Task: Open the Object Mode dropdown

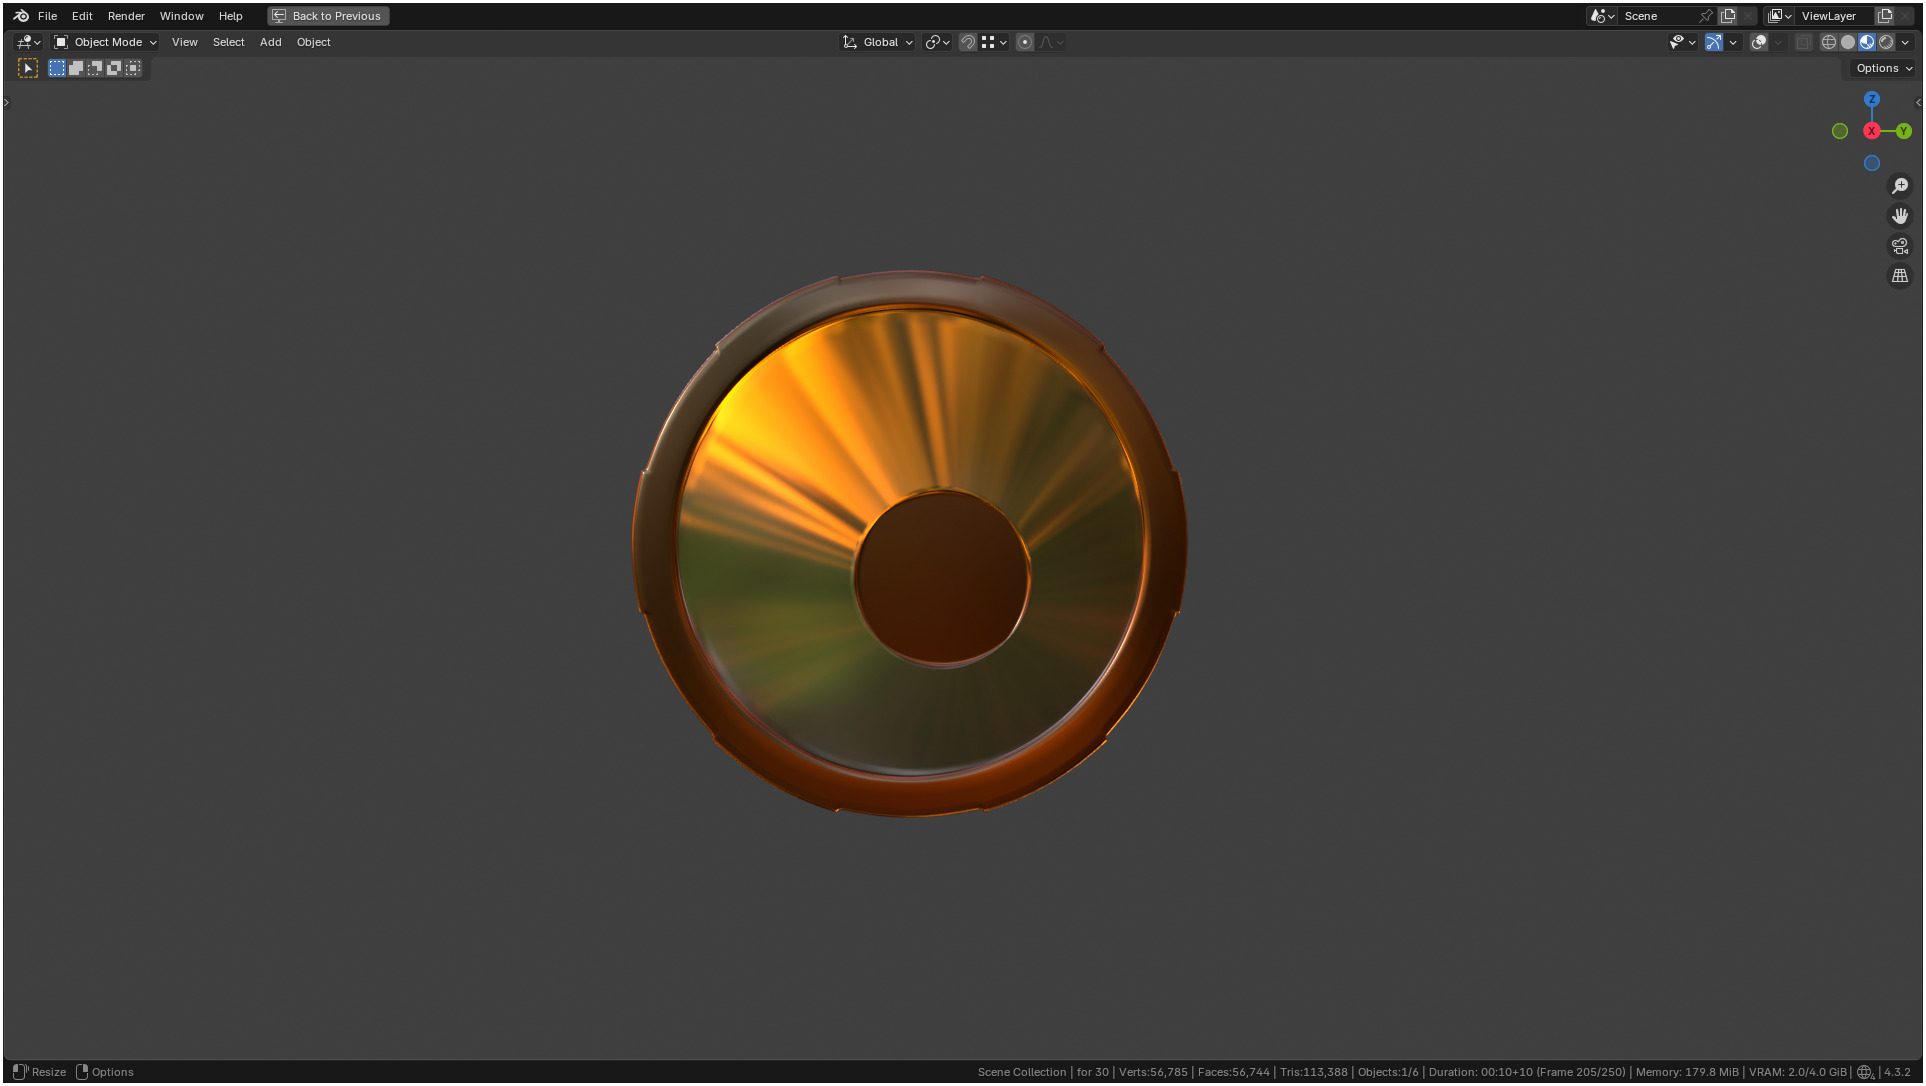Action: pos(106,42)
